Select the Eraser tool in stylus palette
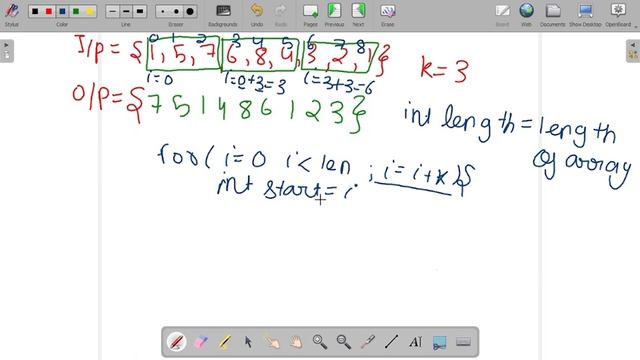Screen dimensions: 640x360 coord(201,342)
